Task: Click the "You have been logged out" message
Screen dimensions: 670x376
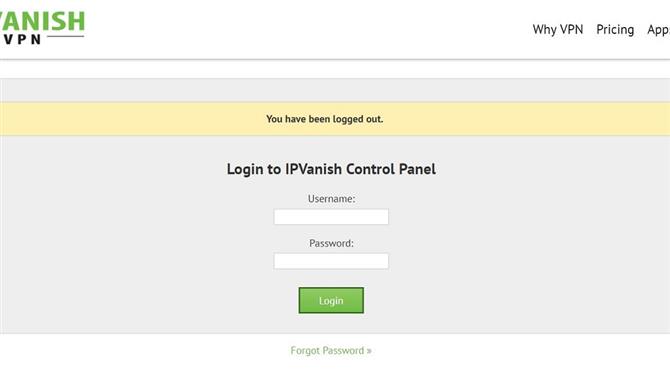Action: click(x=325, y=119)
